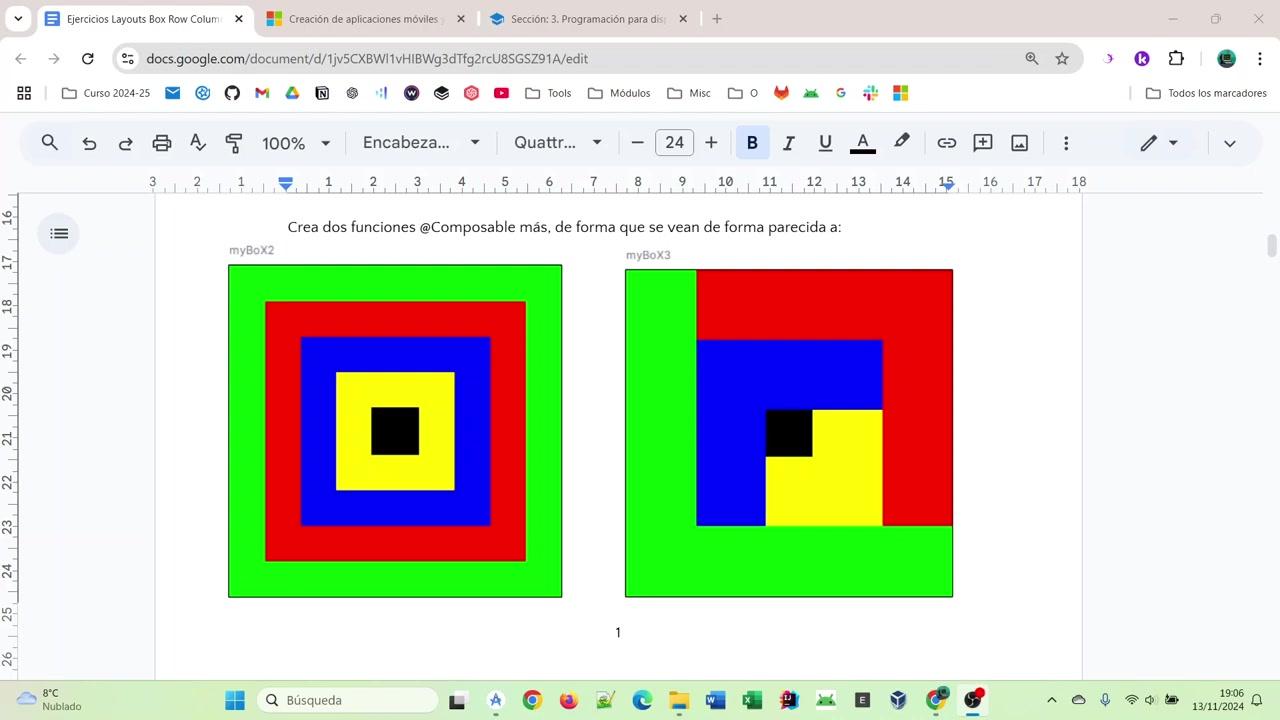Click the font size 24 field
This screenshot has height=720, width=1280.
tap(674, 143)
